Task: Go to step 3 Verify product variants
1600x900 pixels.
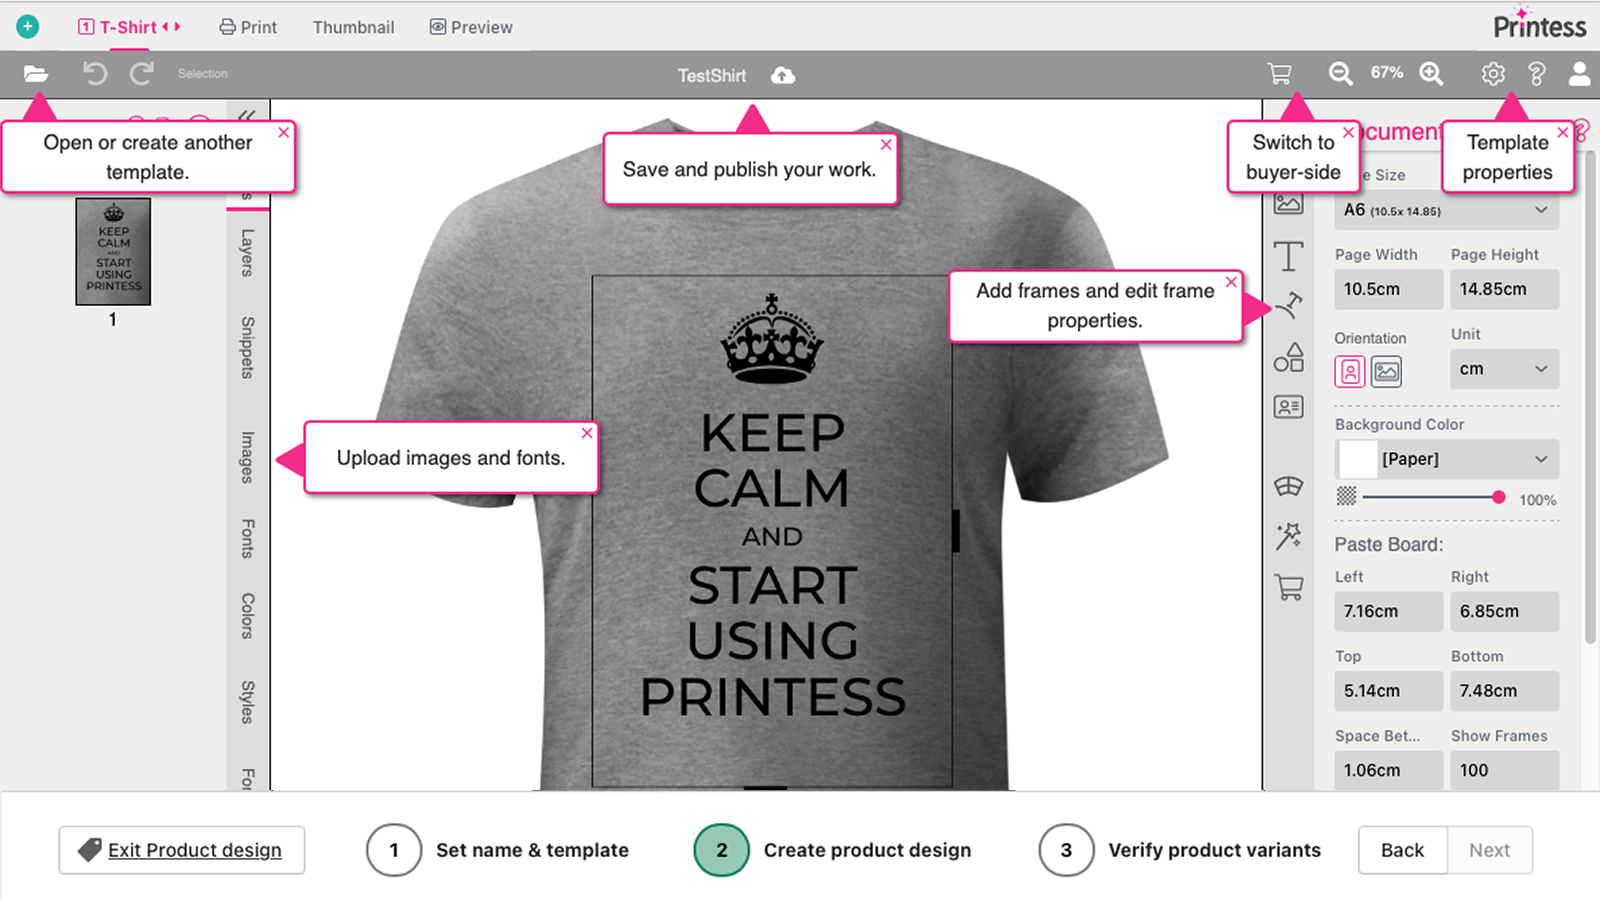Action: 1180,850
